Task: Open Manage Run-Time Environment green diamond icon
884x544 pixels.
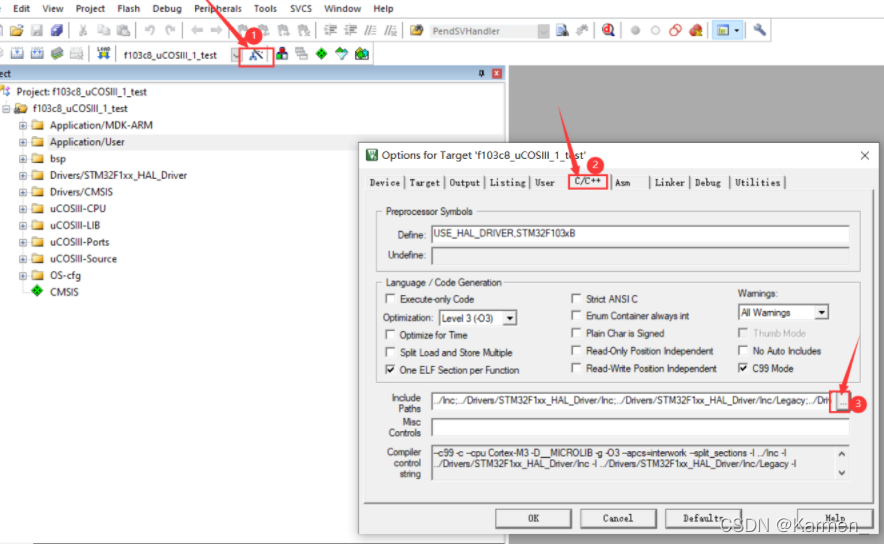Action: pyautogui.click(x=321, y=54)
